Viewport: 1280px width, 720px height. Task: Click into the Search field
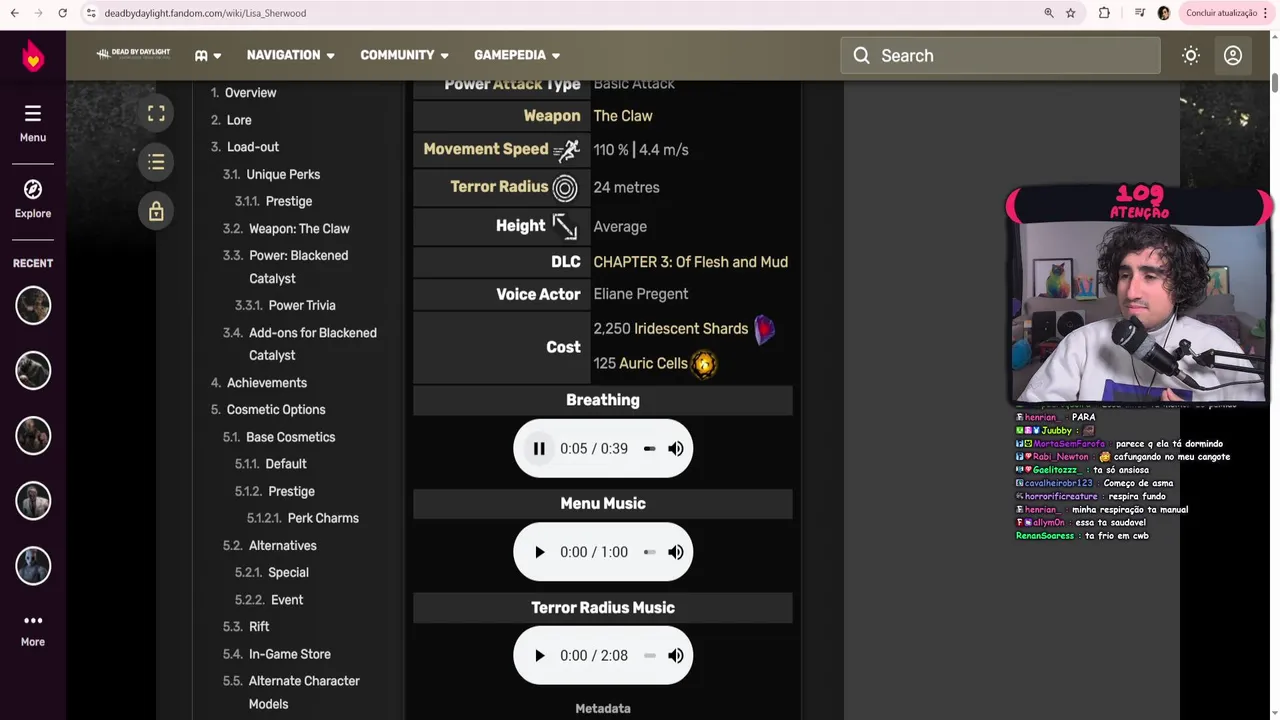coord(1000,56)
